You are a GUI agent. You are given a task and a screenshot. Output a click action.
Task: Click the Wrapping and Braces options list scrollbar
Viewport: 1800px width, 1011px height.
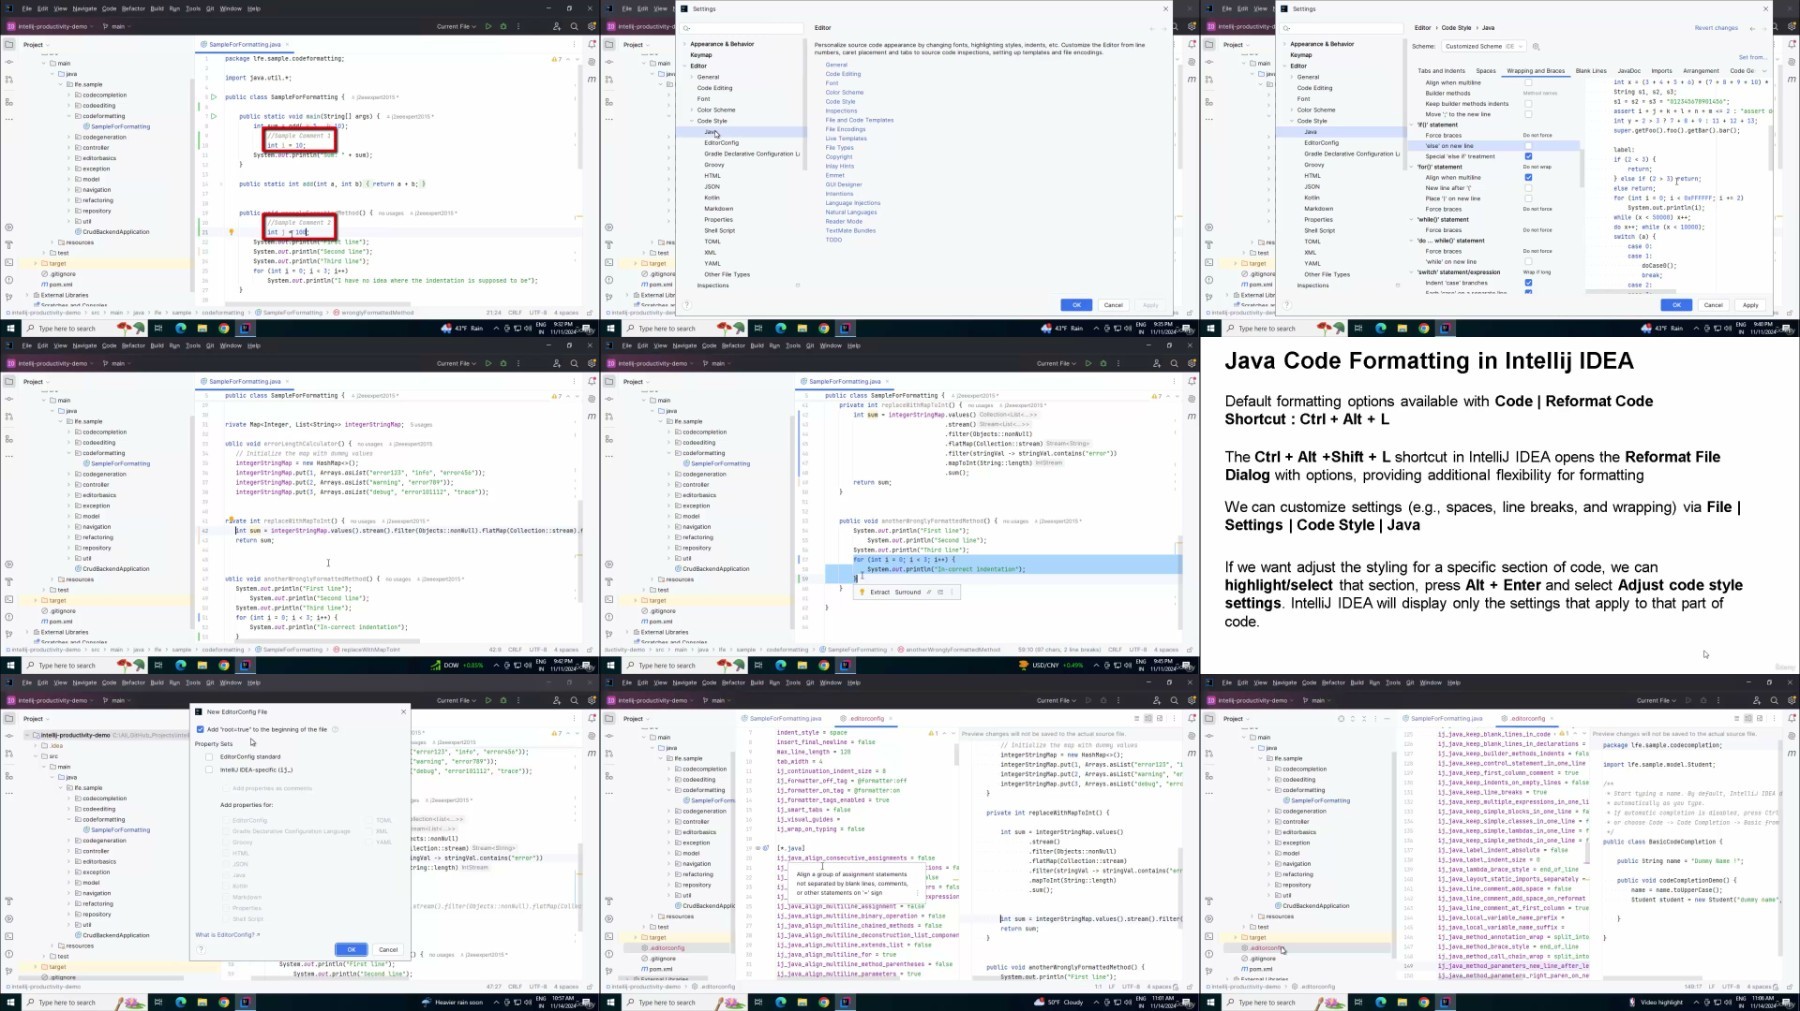[x=1581, y=167]
